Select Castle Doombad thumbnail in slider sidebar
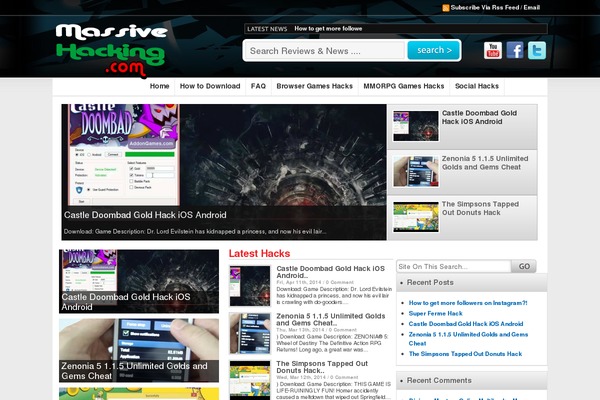 pos(416,126)
